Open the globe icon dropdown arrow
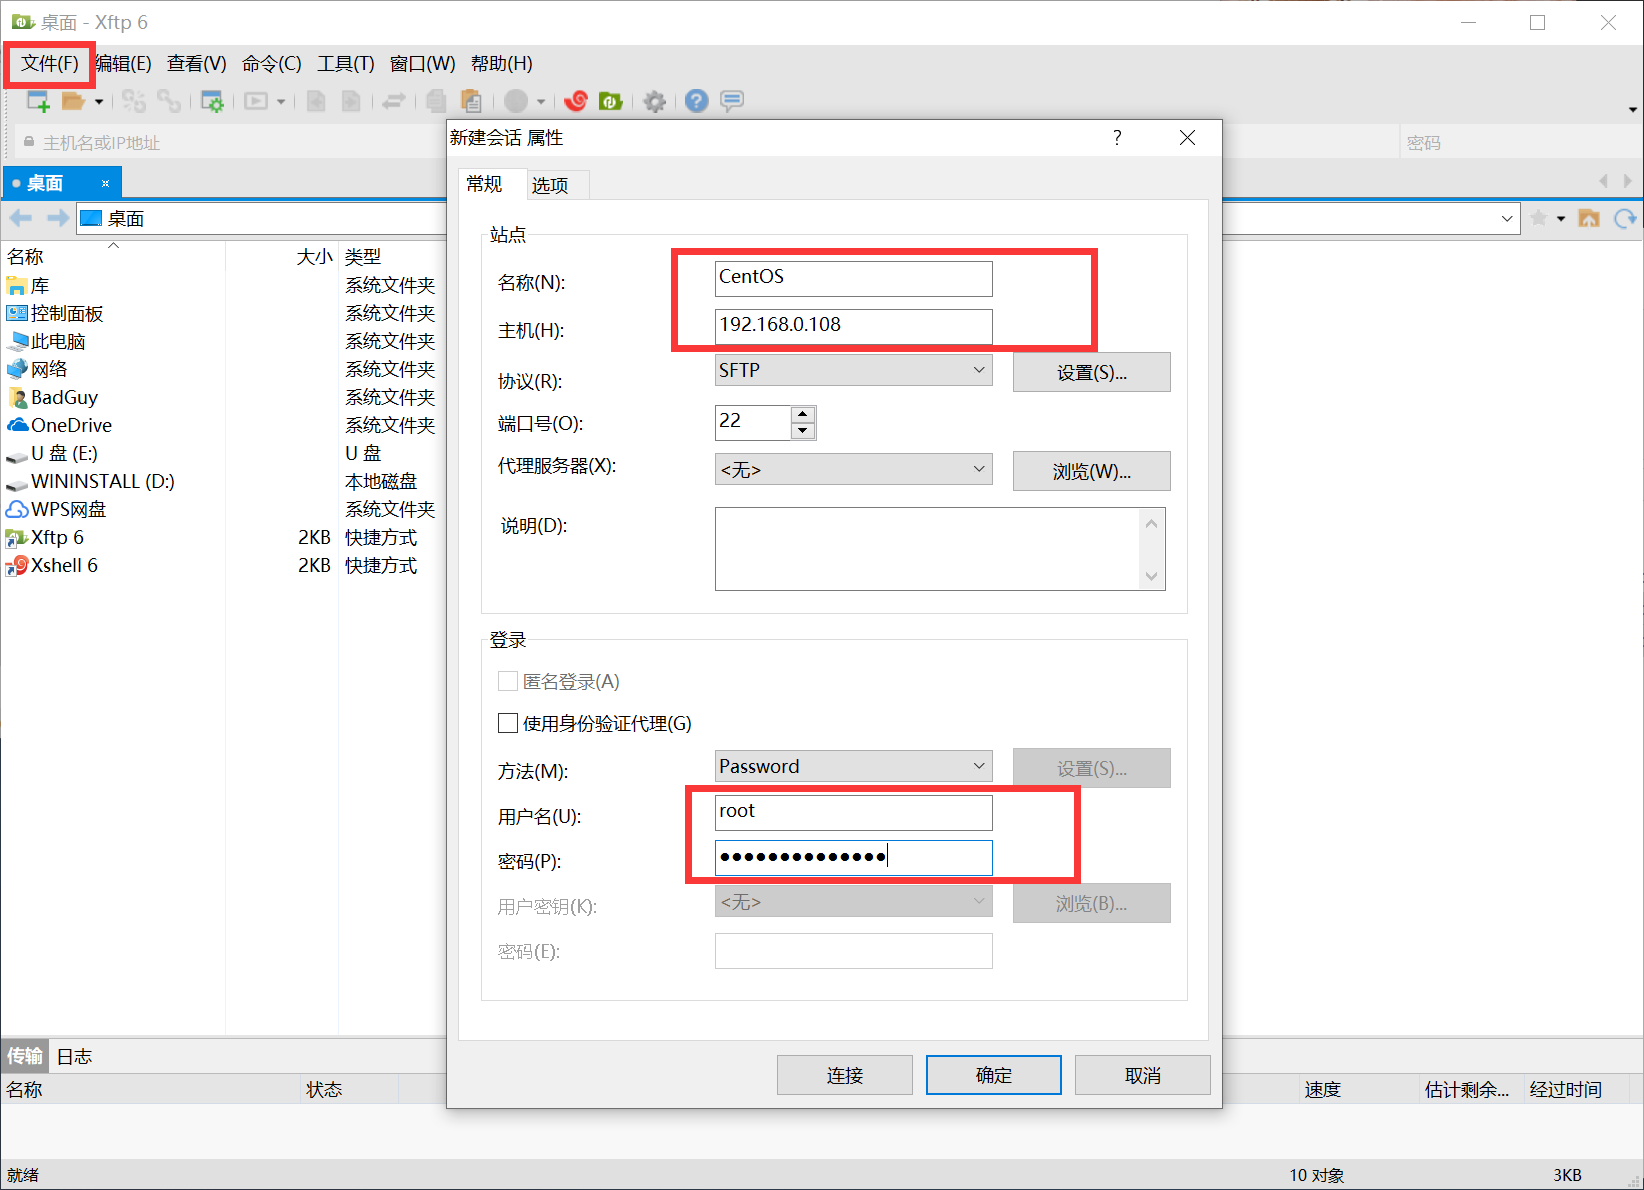 541,101
